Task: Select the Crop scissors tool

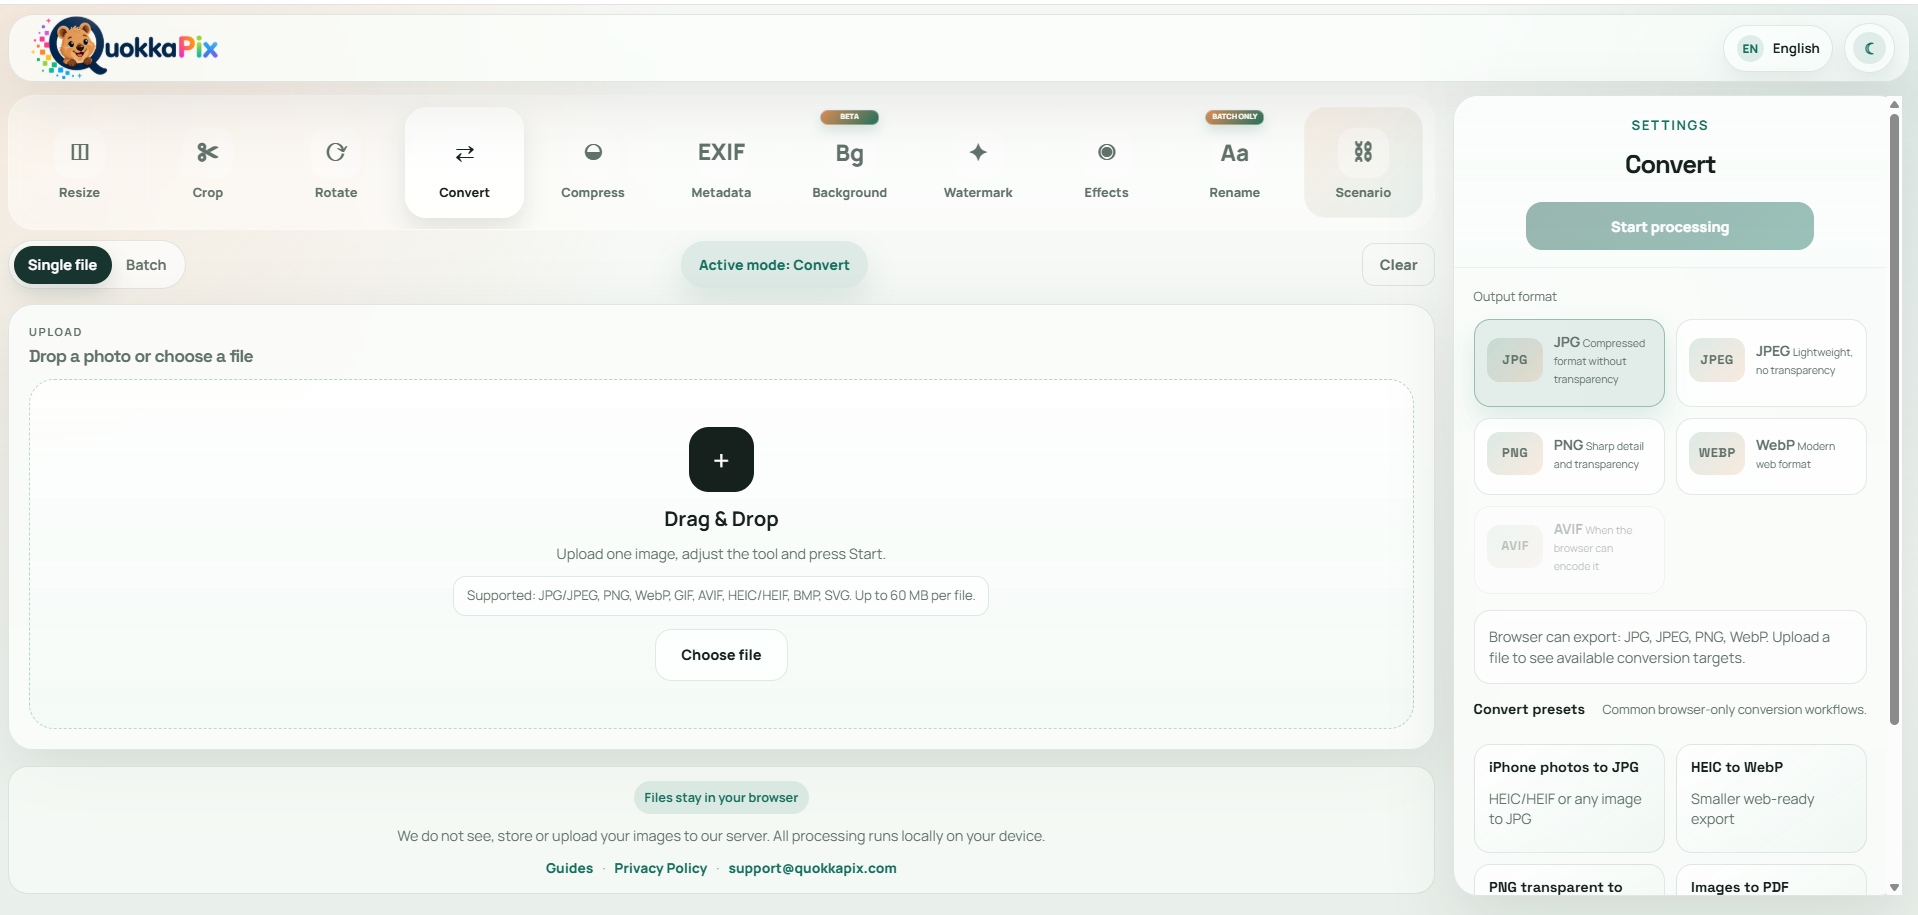Action: coord(207,163)
